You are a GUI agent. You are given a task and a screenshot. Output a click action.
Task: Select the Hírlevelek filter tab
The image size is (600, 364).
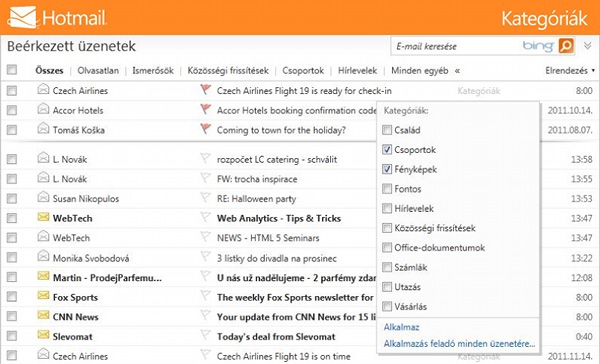point(357,70)
